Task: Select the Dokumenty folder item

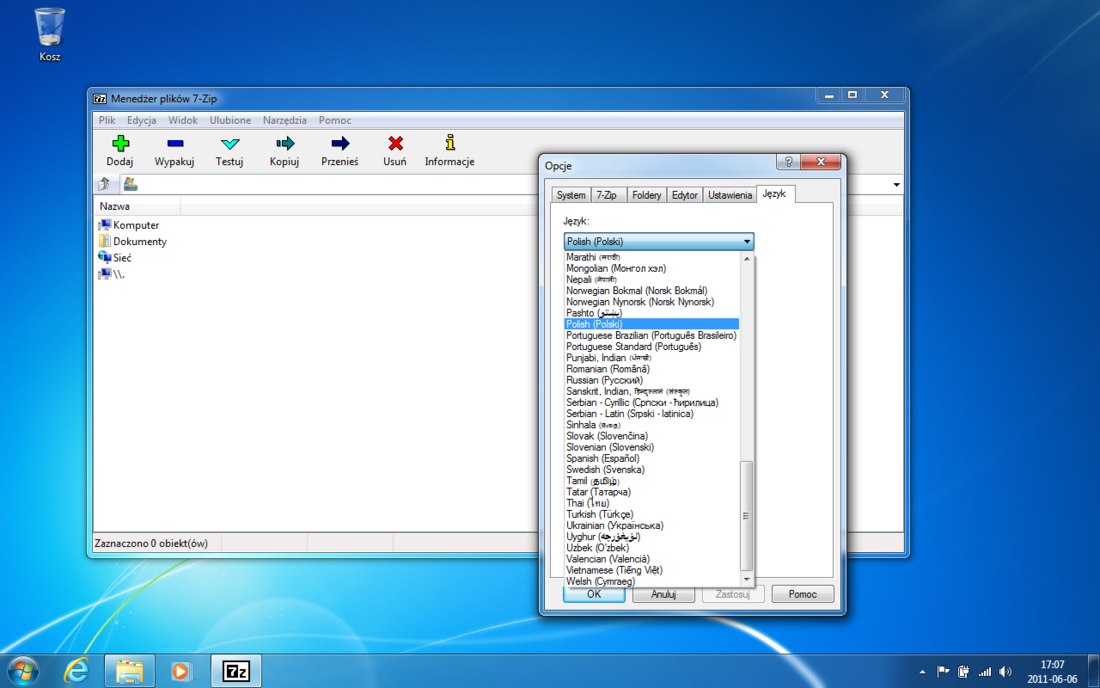Action: coord(133,241)
